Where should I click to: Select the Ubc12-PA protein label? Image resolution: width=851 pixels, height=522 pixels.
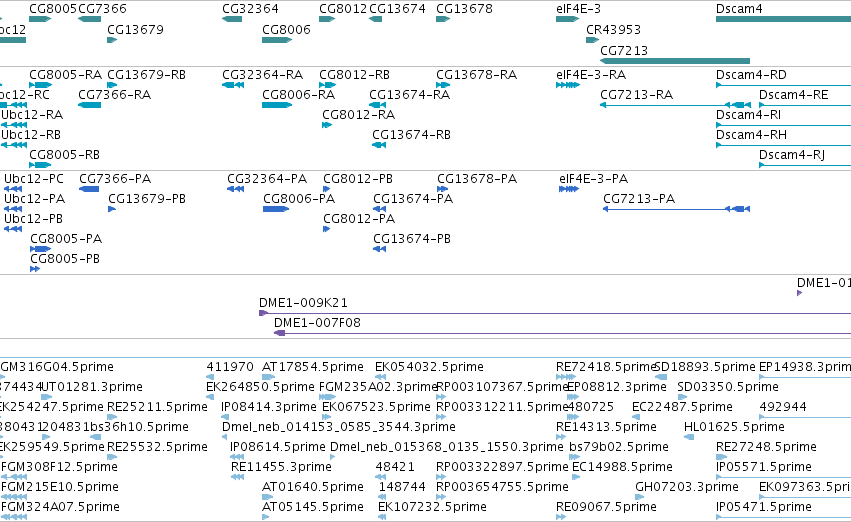click(35, 199)
